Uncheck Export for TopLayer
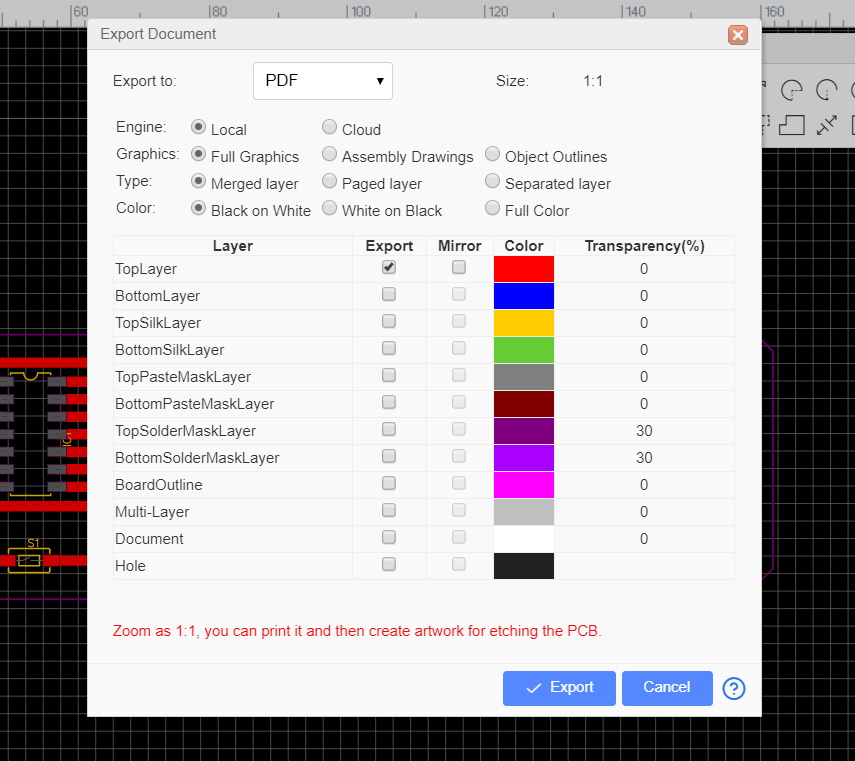 (x=389, y=267)
